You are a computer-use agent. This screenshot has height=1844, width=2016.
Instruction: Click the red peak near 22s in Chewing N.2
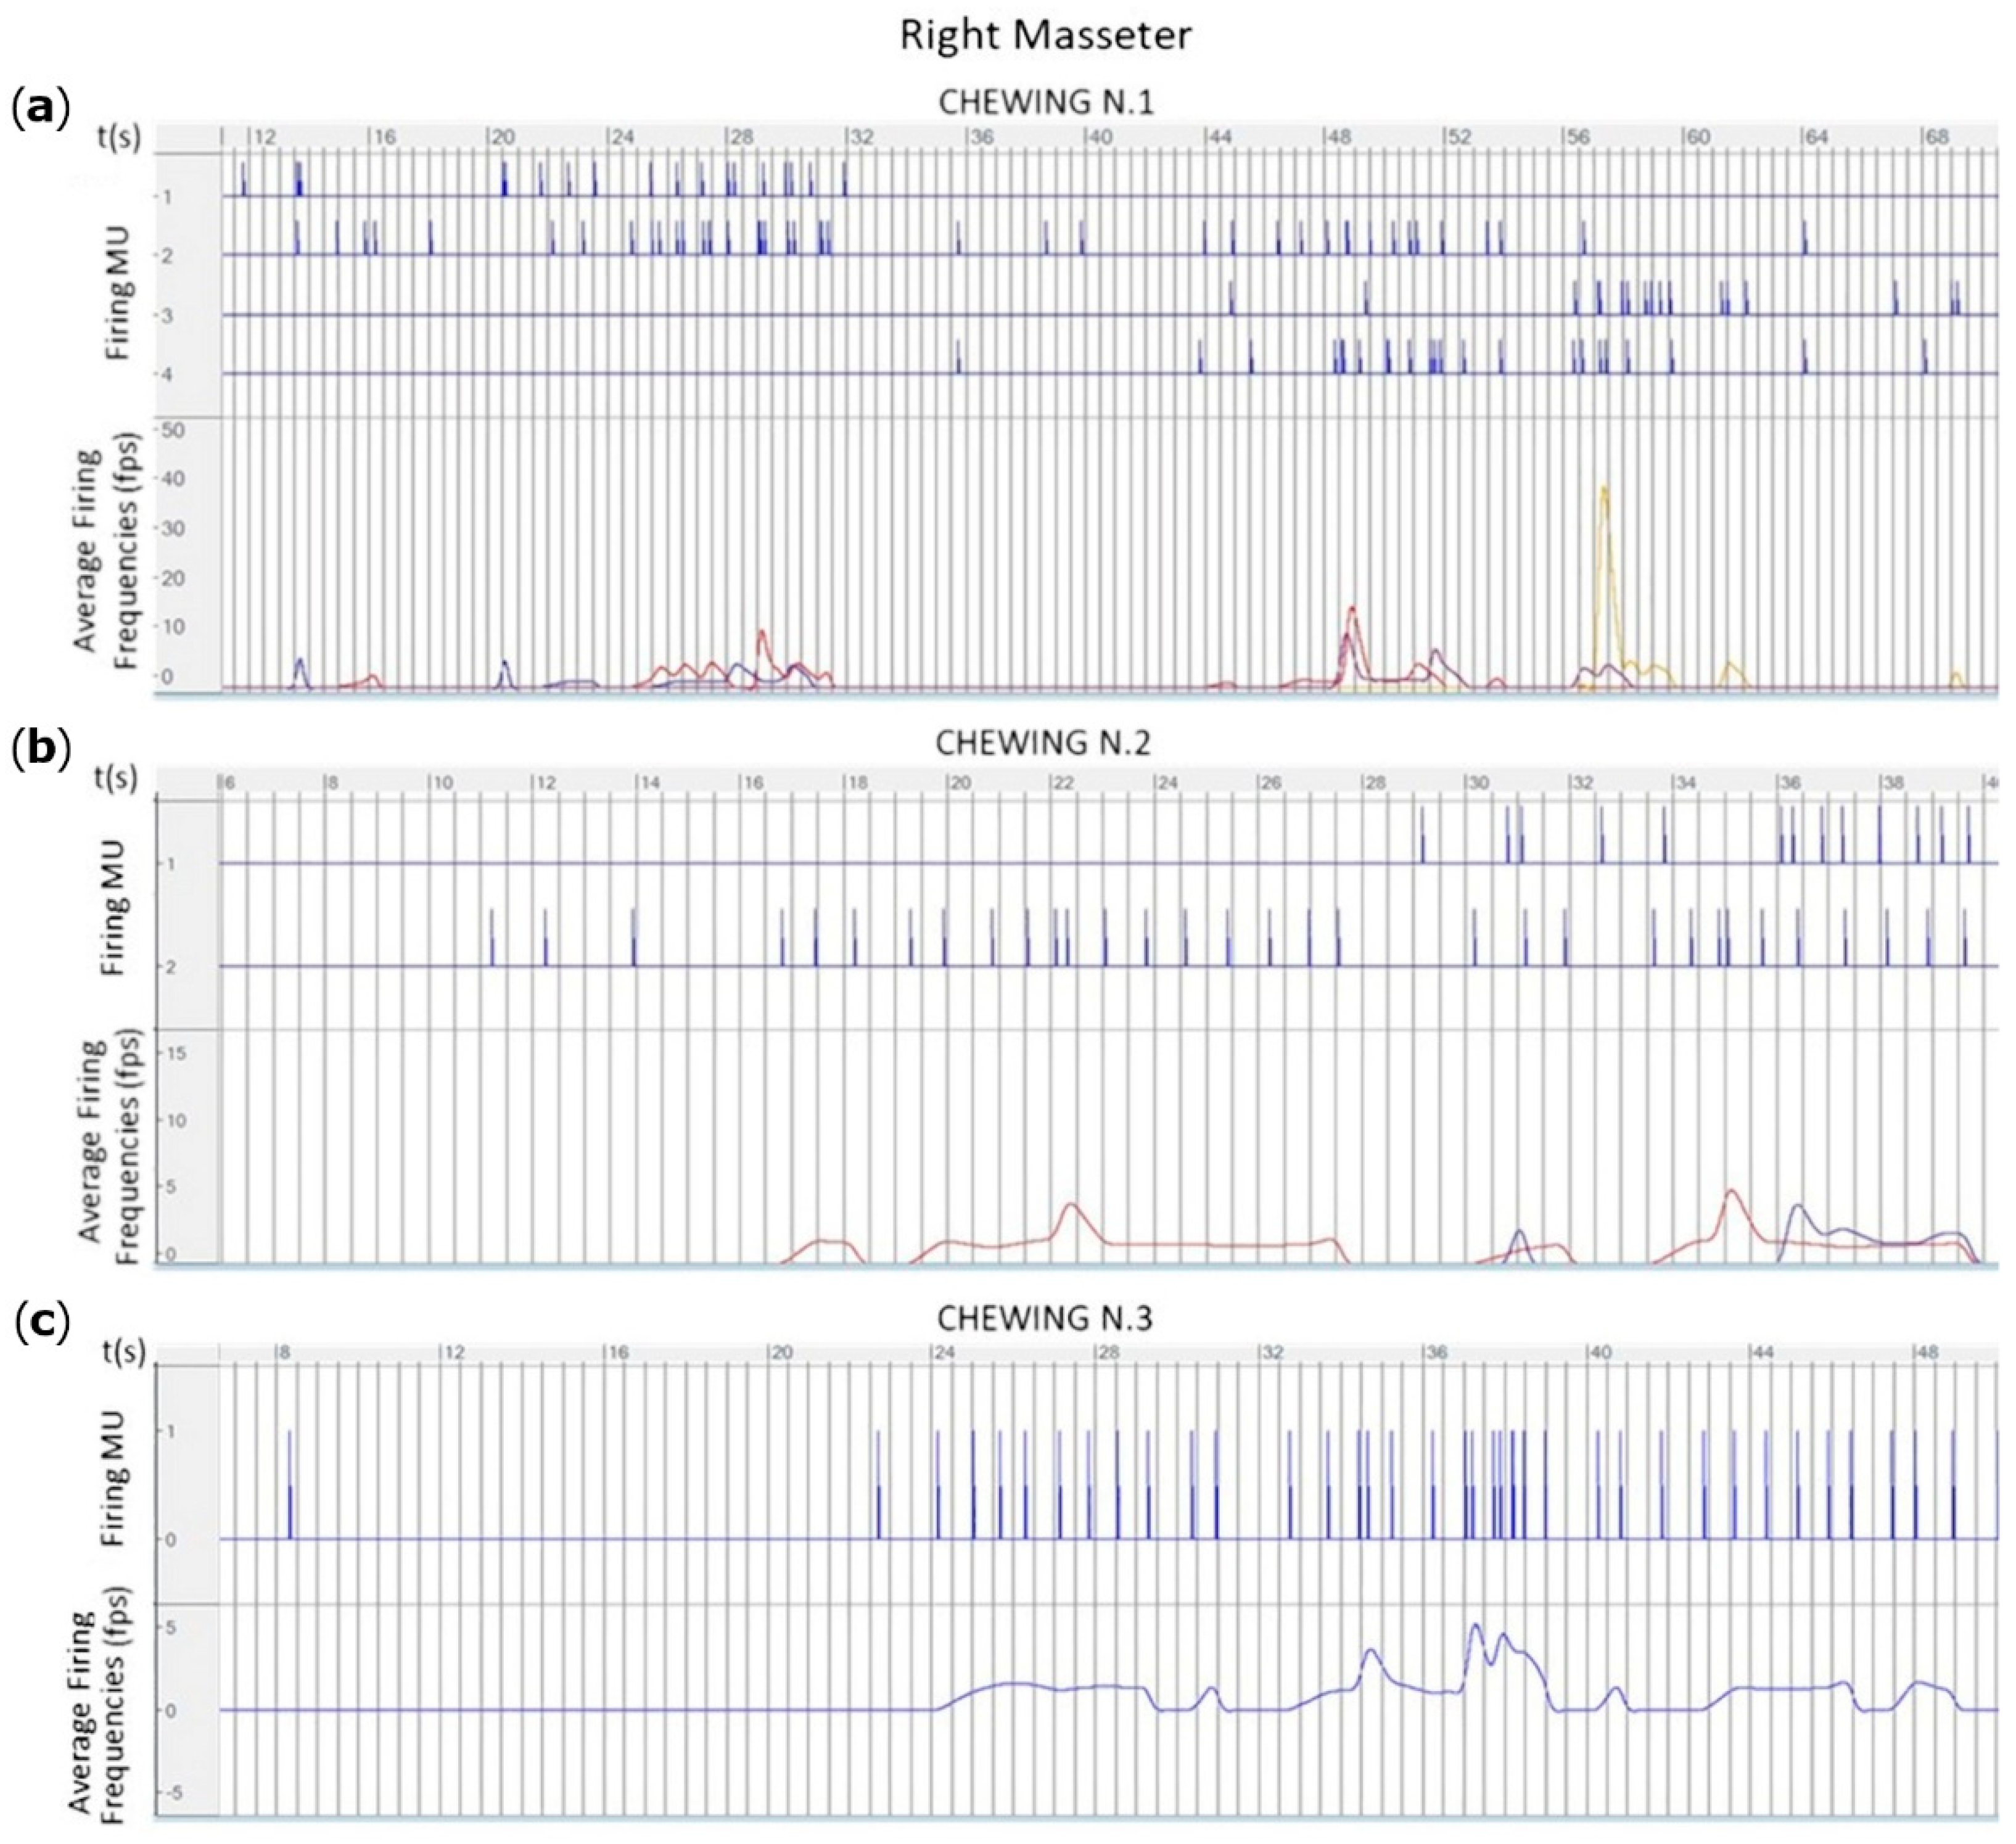1072,1205
